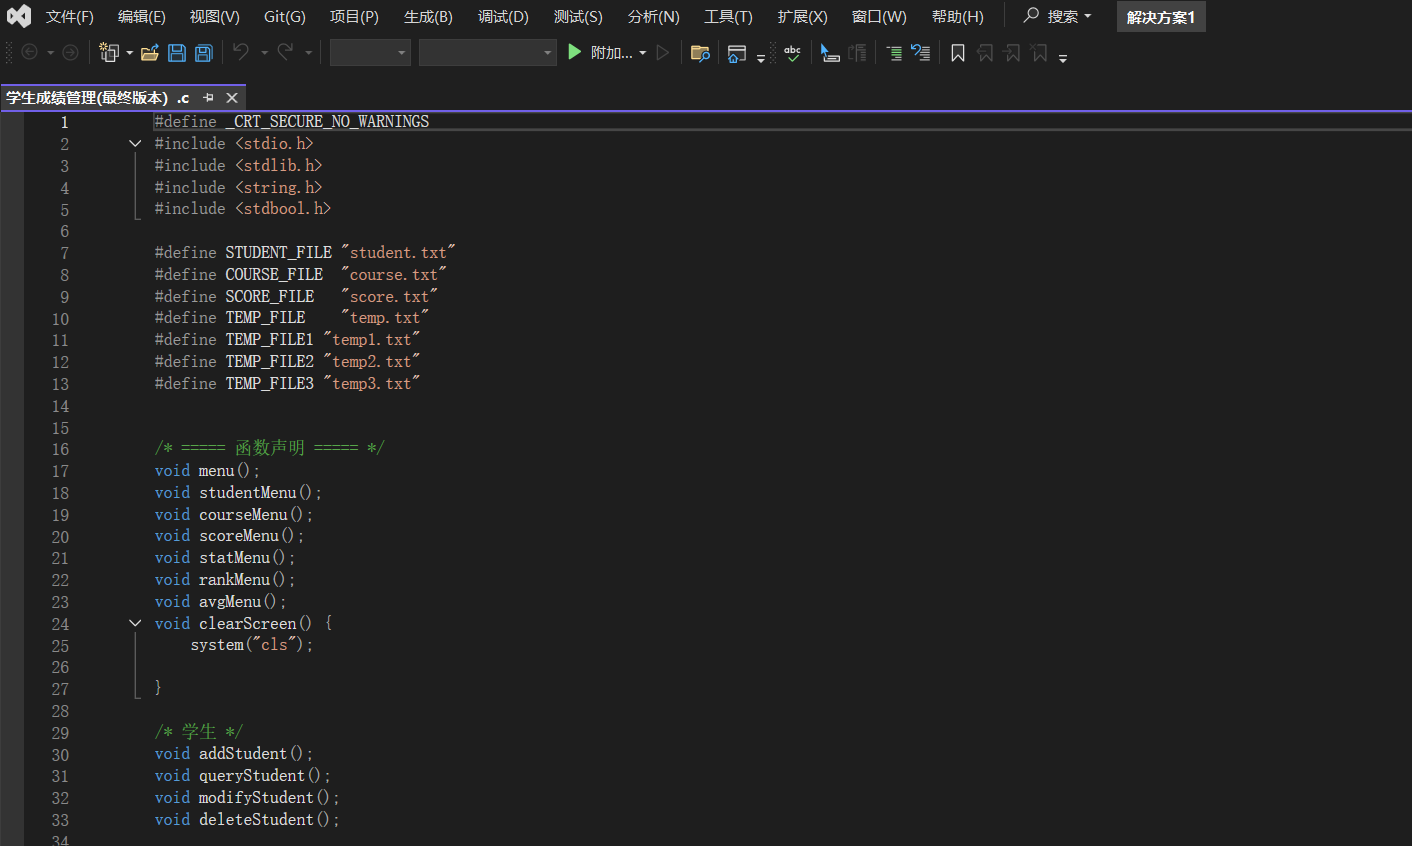This screenshot has width=1412, height=846.
Task: Save the current file with single disk icon
Action: 177,53
